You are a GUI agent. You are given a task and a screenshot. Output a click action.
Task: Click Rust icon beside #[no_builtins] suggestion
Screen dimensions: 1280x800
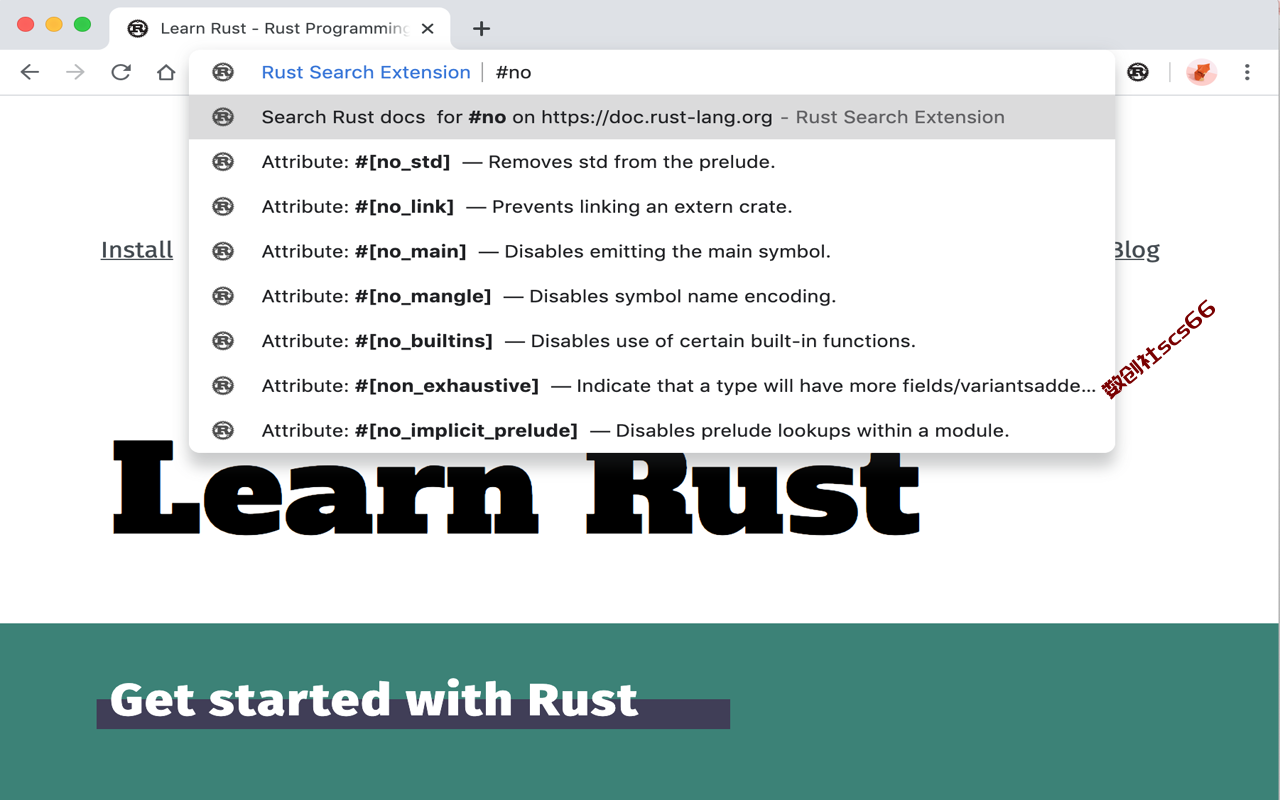pyautogui.click(x=223, y=341)
